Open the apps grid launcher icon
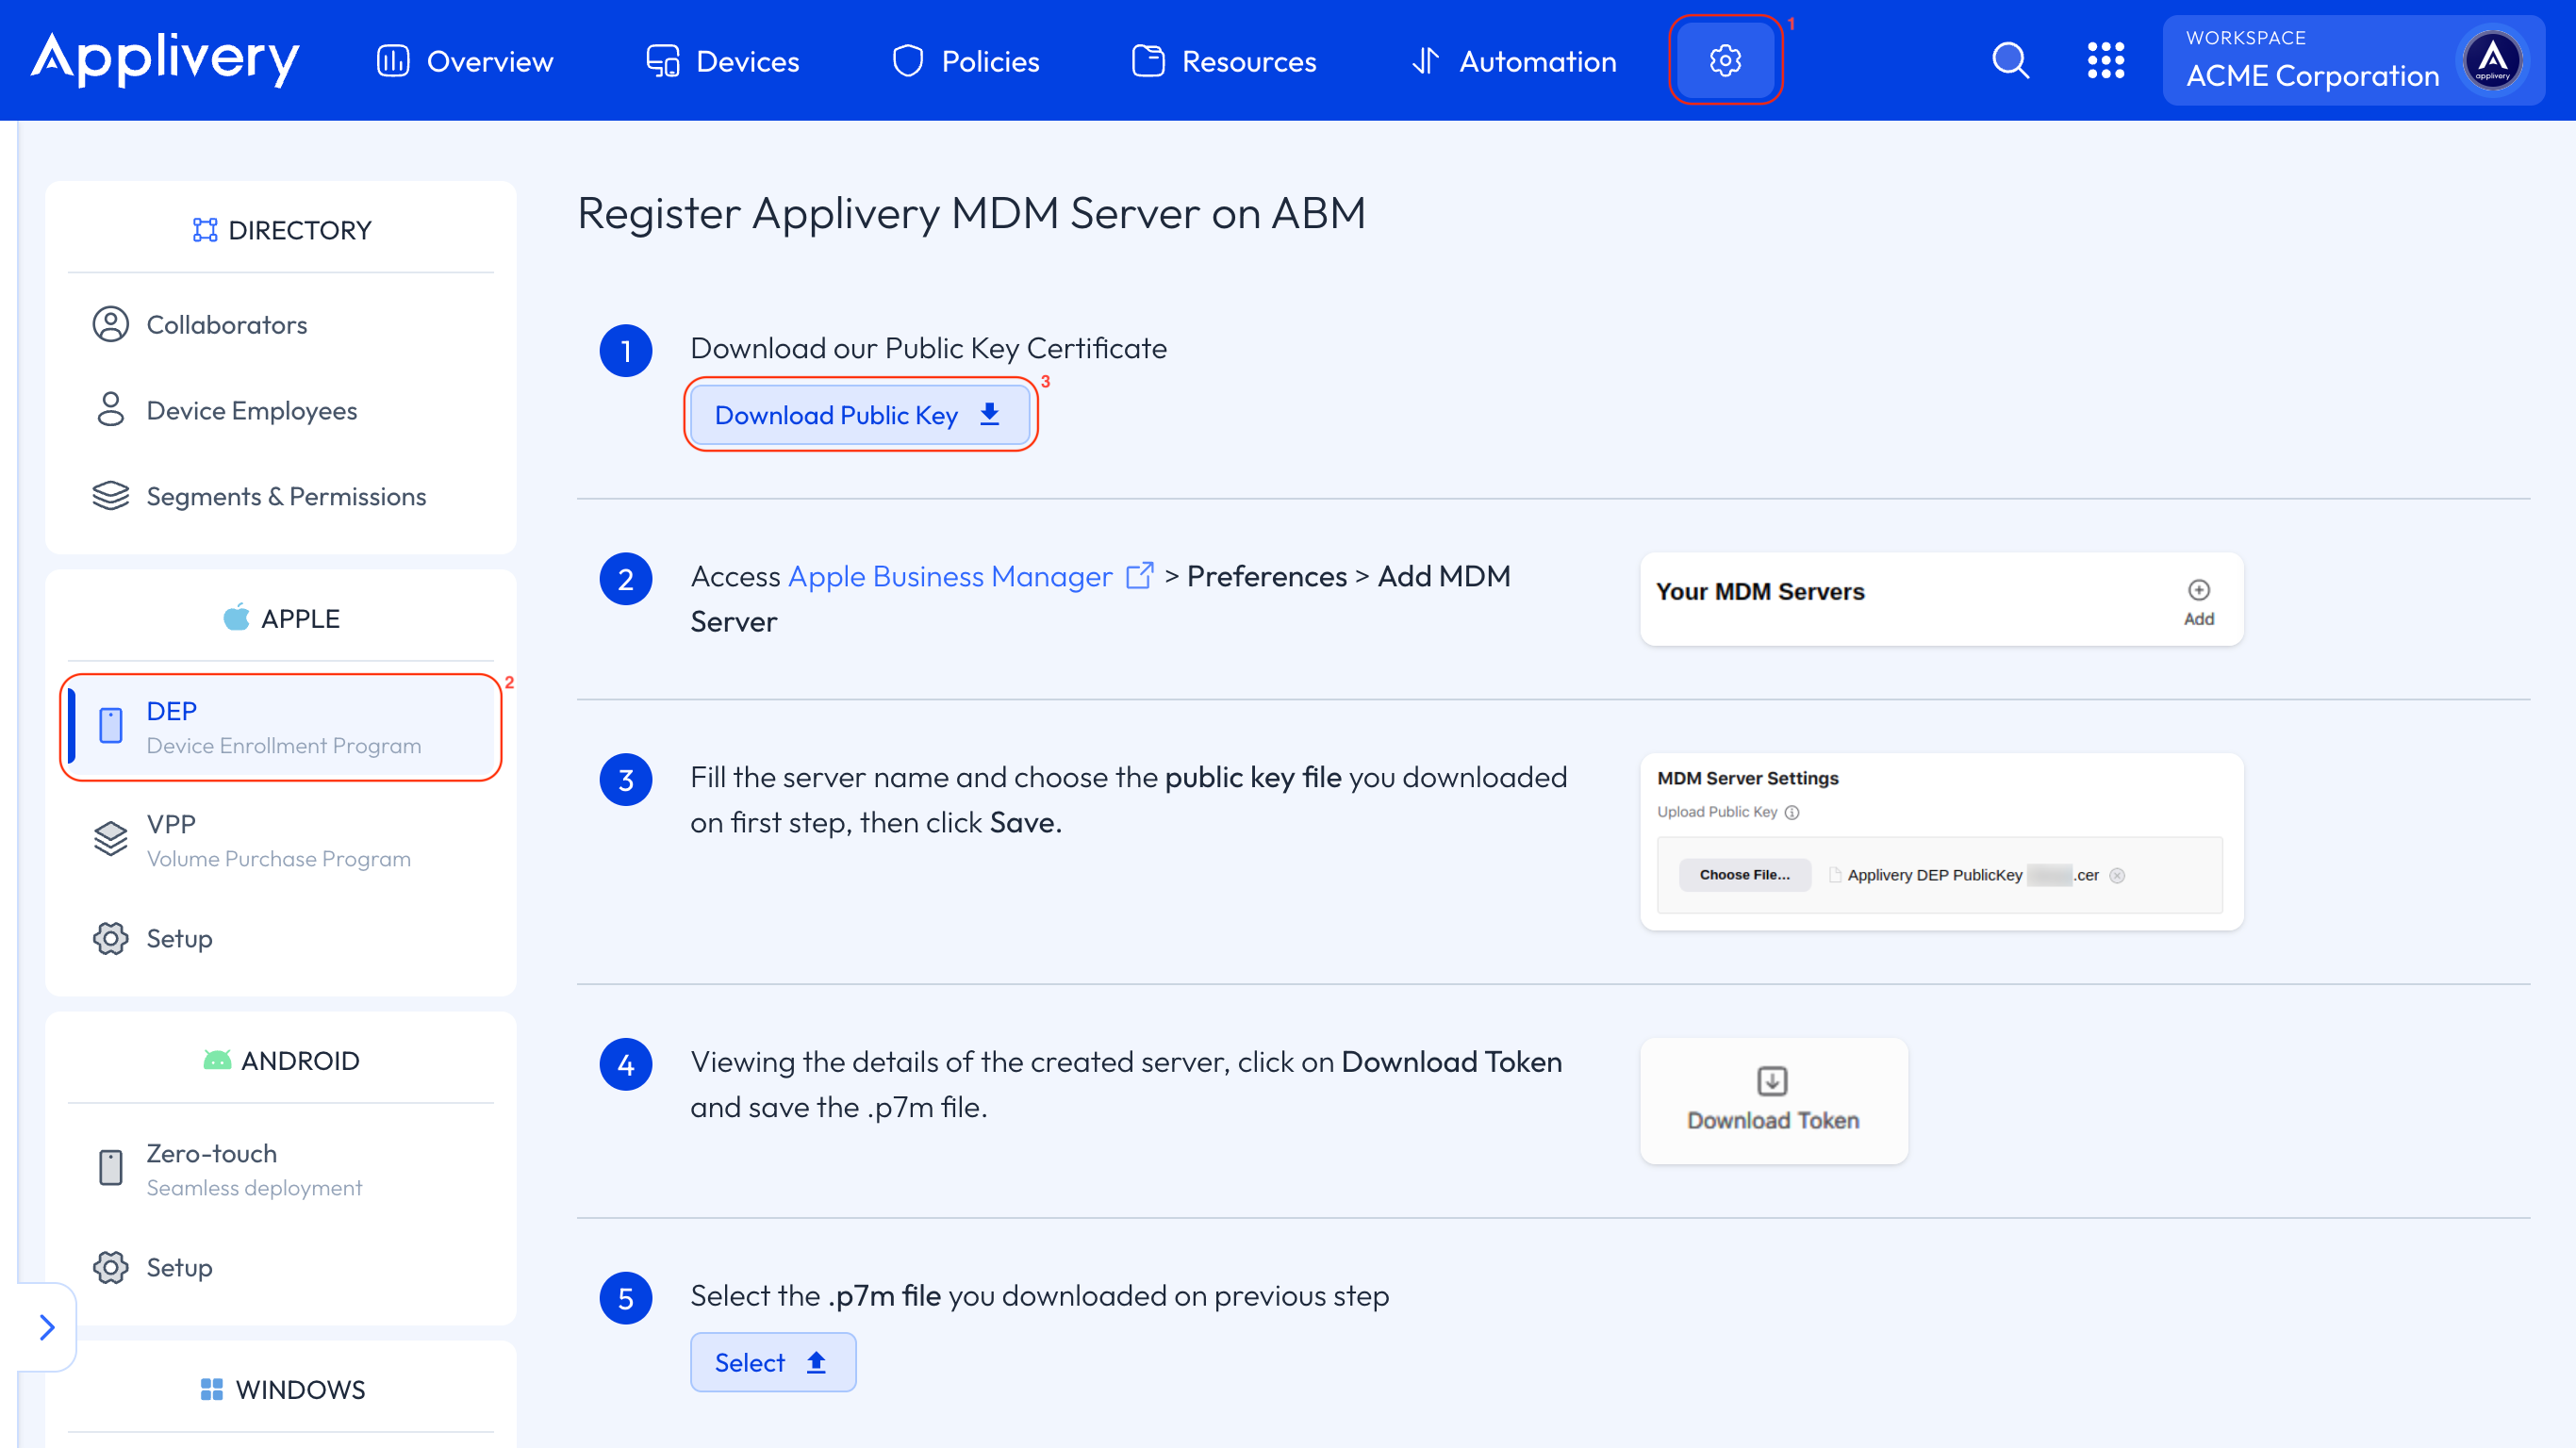Viewport: 2576px width, 1448px height. pos(2105,61)
